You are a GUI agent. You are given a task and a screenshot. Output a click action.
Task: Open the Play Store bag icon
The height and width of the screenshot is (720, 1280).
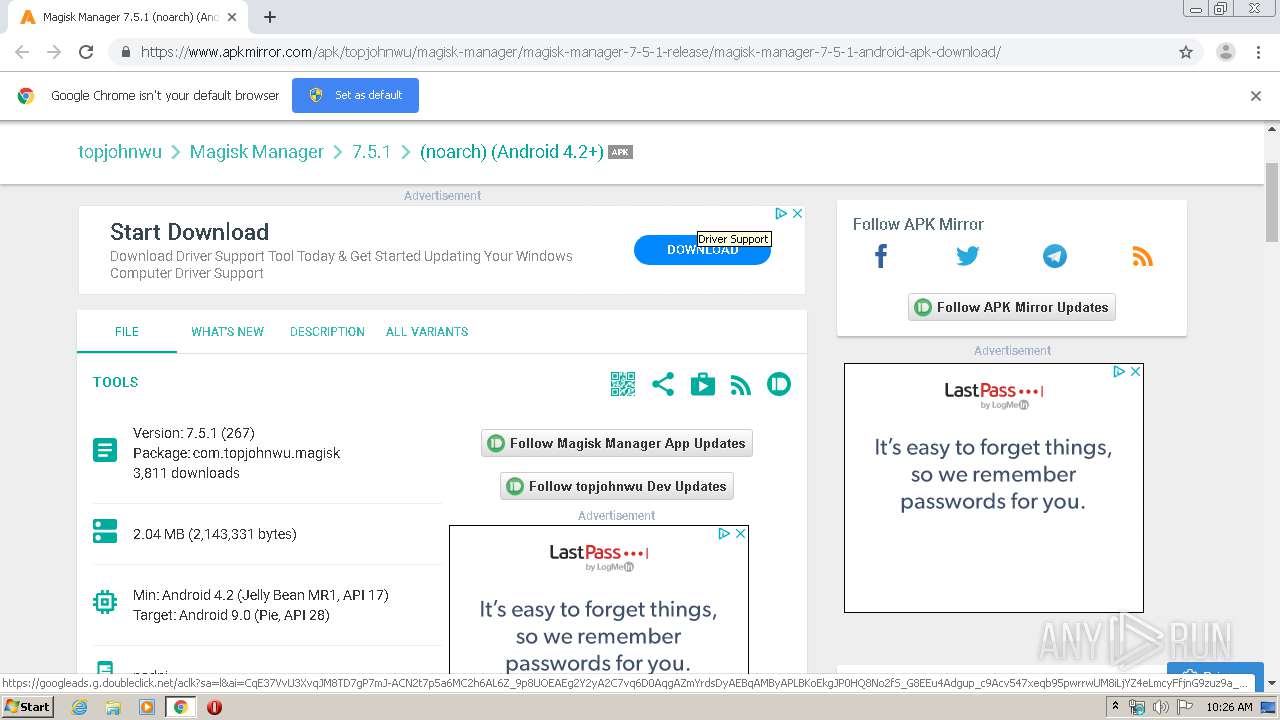pyautogui.click(x=703, y=384)
